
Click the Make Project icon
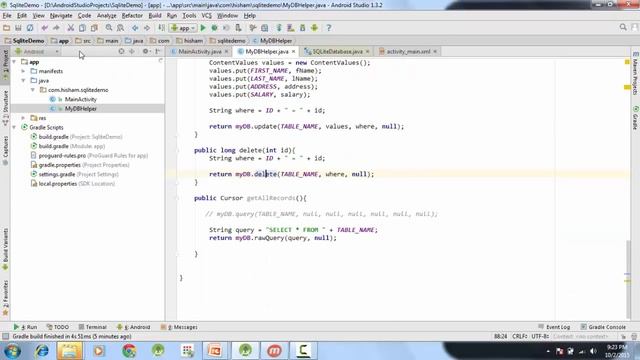[x=161, y=28]
